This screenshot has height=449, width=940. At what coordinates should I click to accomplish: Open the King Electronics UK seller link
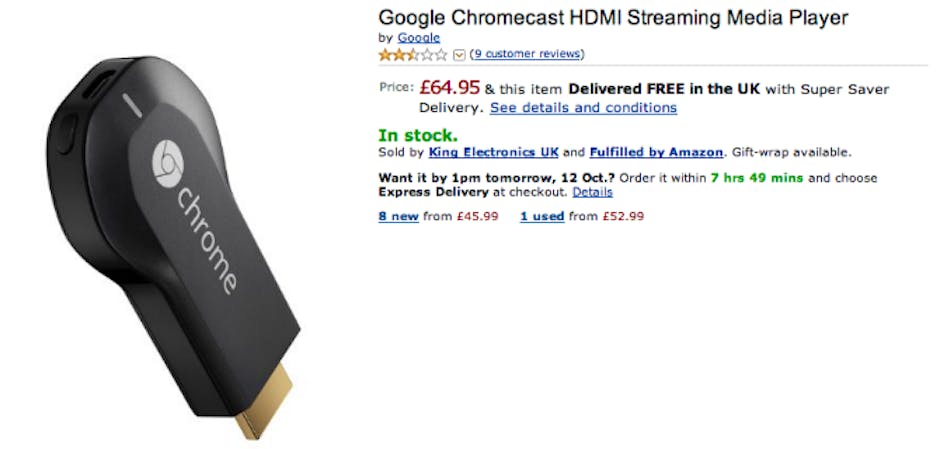coord(493,152)
